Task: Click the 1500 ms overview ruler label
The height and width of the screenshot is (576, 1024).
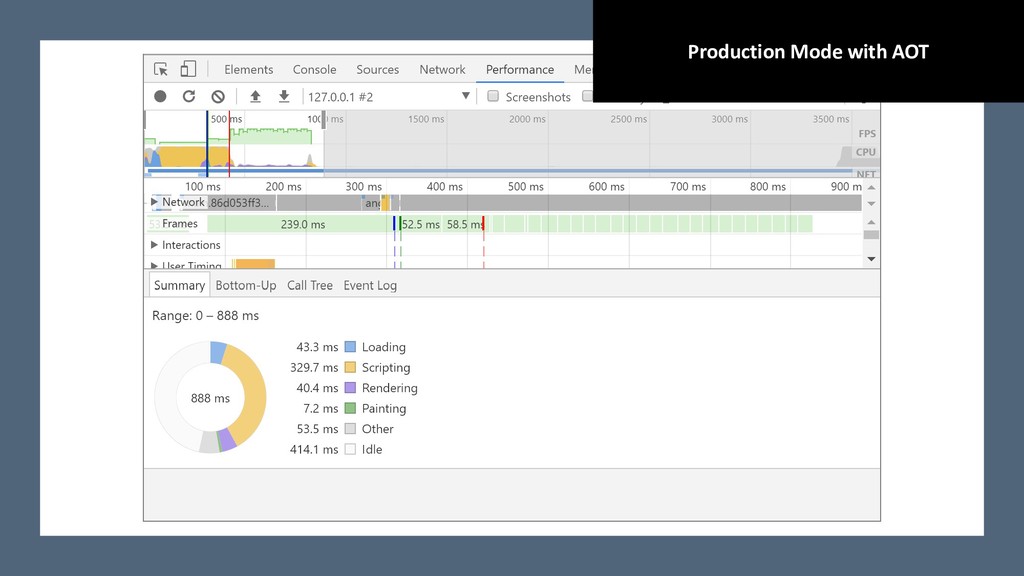Action: coord(426,119)
